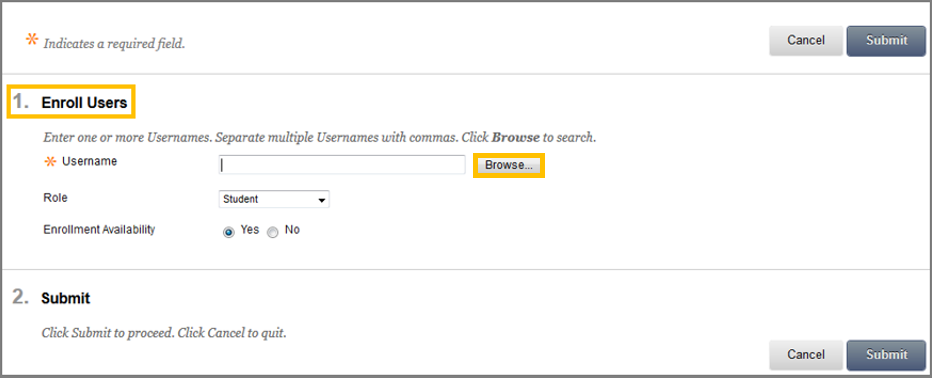The width and height of the screenshot is (932, 378).
Task: Click the 'Yes' label text
Action: point(250,229)
